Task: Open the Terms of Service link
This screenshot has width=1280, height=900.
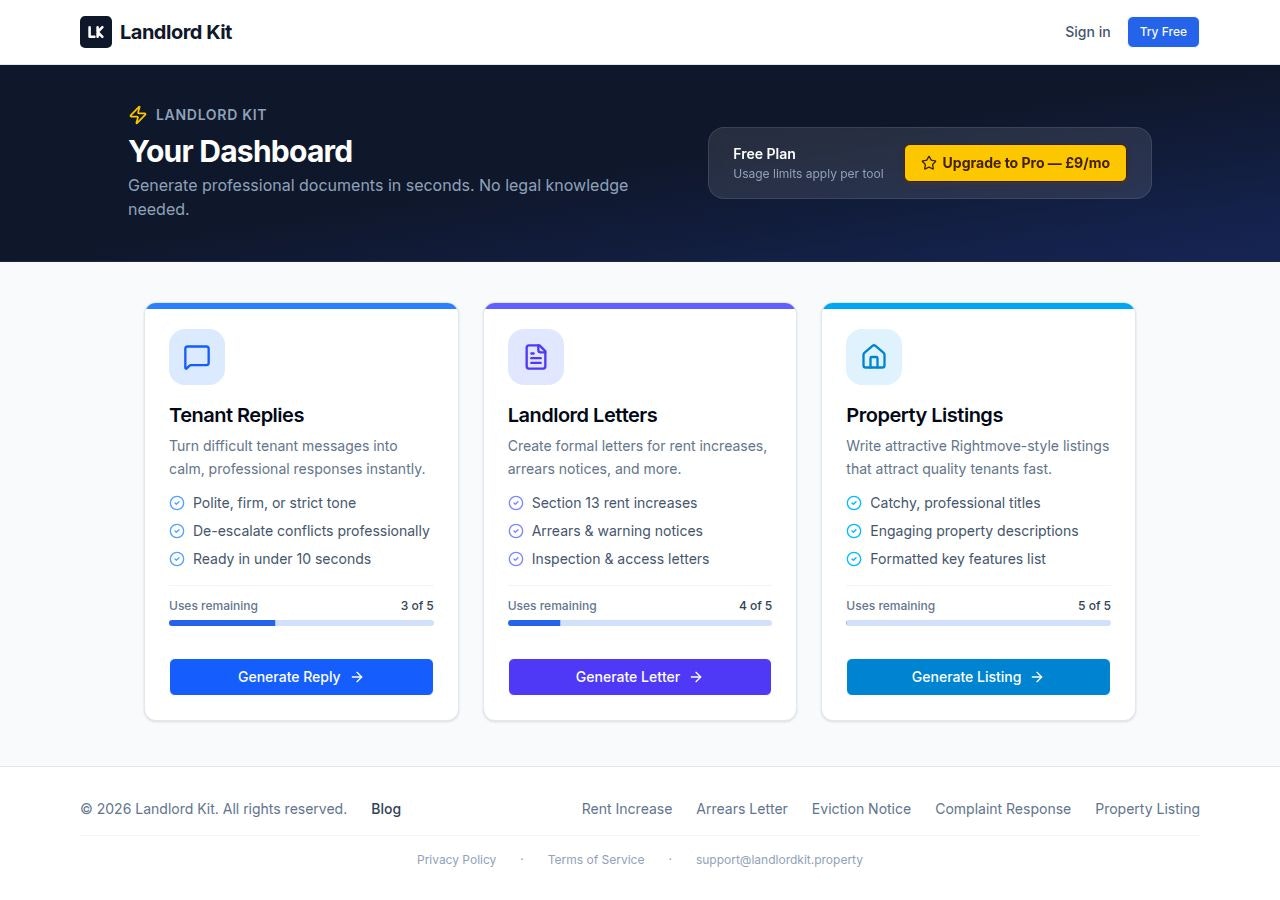Action: point(596,860)
